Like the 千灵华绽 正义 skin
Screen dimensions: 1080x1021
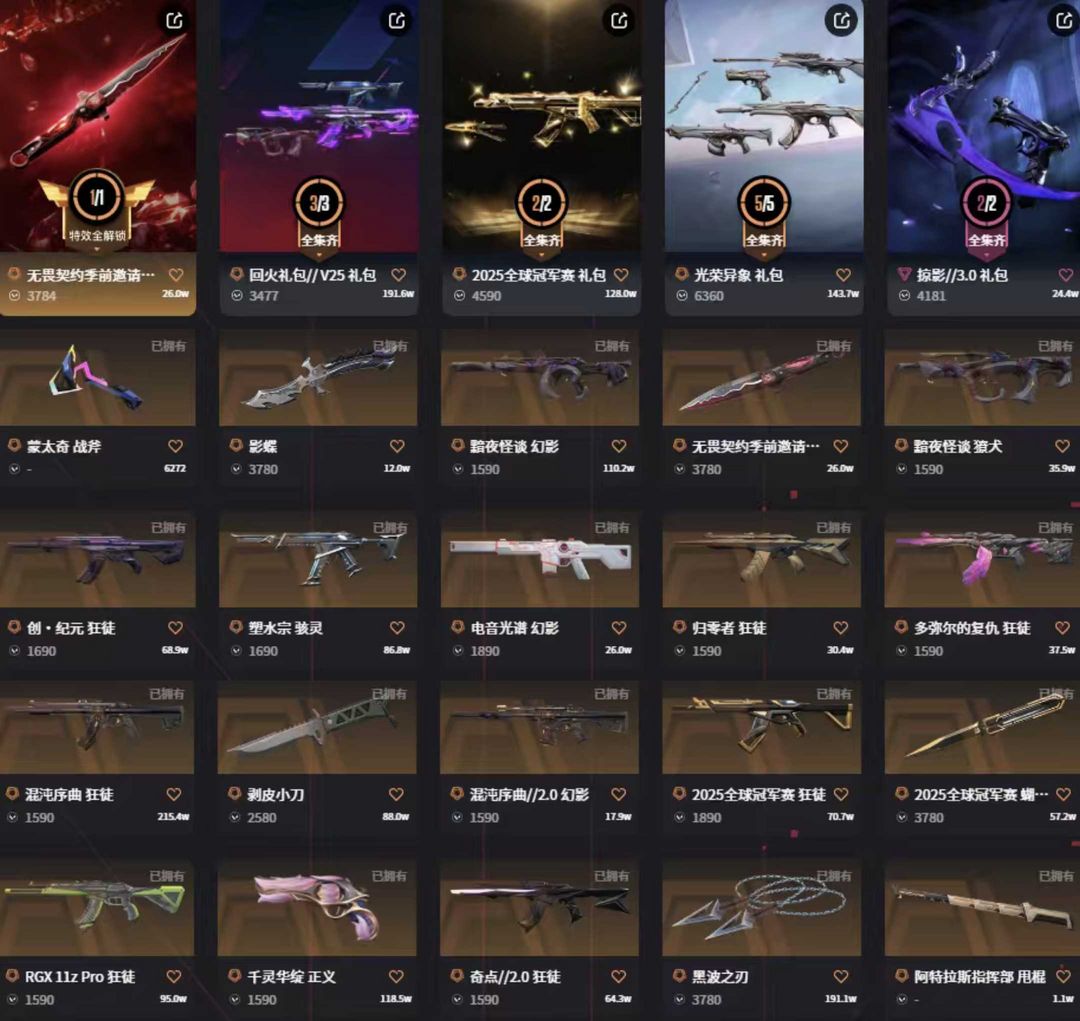(x=396, y=976)
